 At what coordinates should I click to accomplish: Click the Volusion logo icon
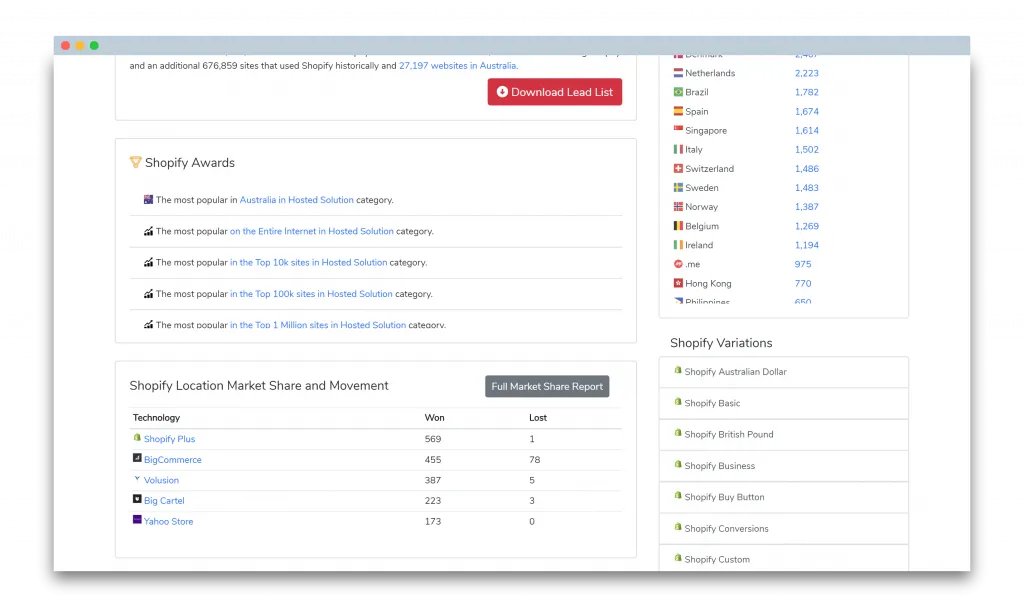click(x=137, y=479)
